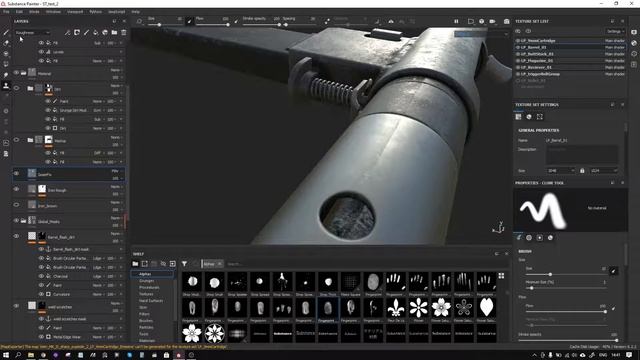This screenshot has height=360, width=640.
Task: Open the Python menu
Action: pos(96,12)
